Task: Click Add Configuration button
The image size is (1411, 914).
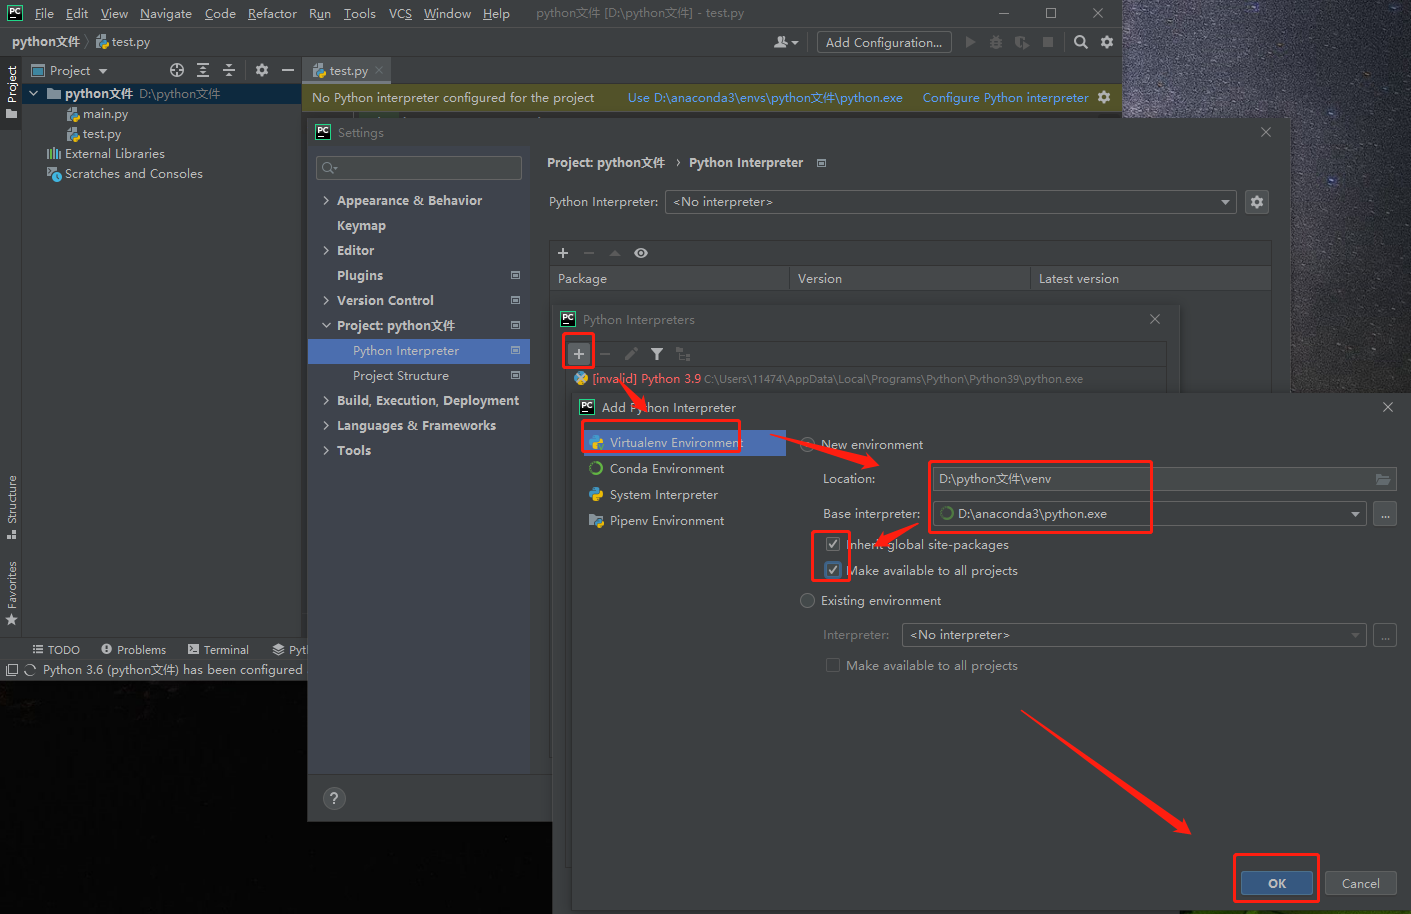Action: (x=884, y=42)
